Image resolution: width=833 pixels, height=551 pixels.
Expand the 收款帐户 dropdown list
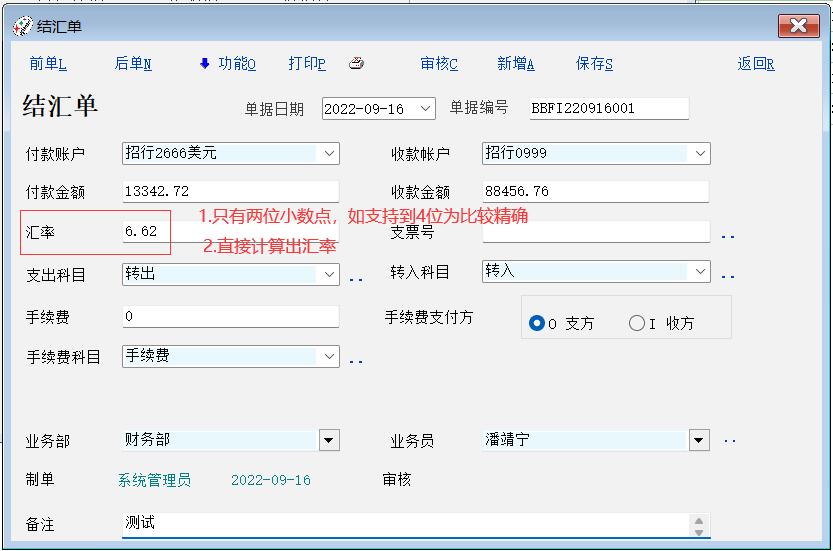(700, 154)
